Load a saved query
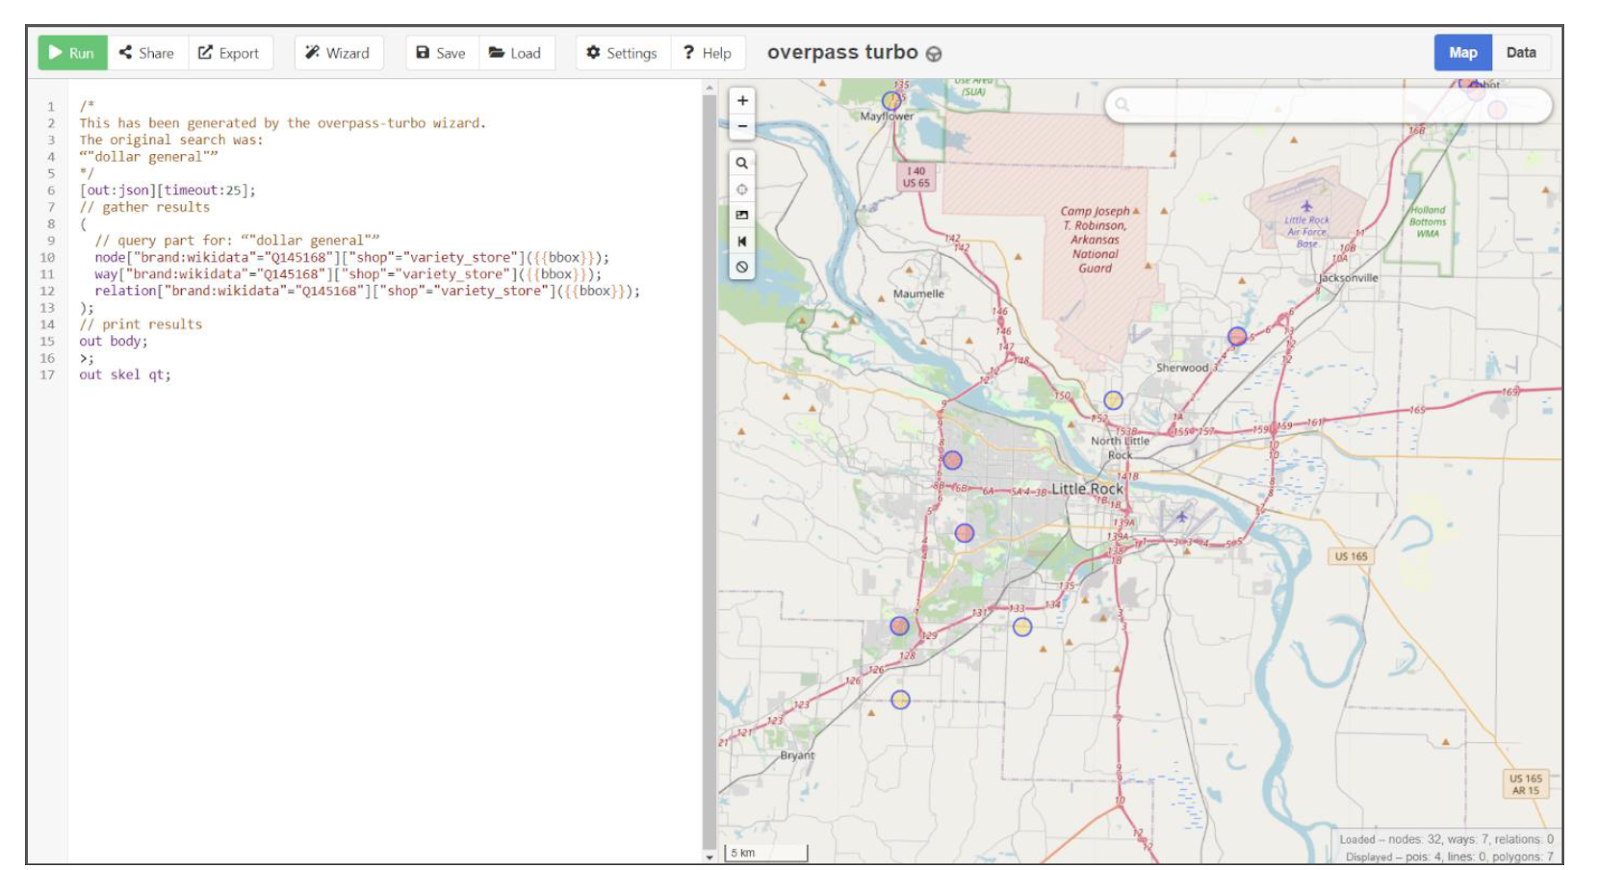 pyautogui.click(x=516, y=53)
